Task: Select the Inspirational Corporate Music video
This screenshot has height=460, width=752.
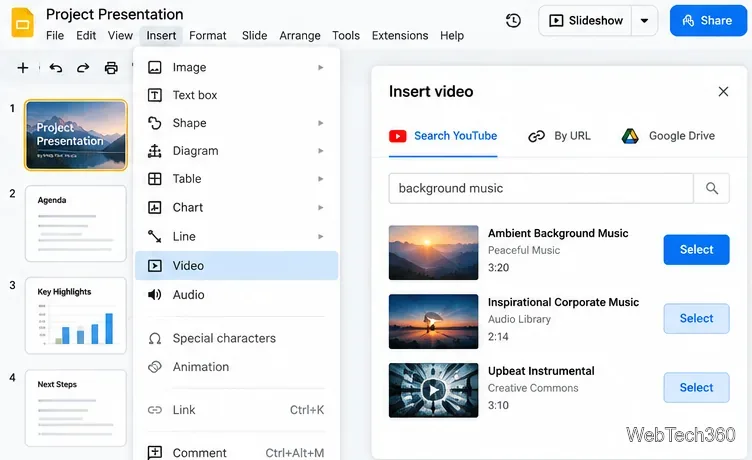Action: (x=696, y=318)
